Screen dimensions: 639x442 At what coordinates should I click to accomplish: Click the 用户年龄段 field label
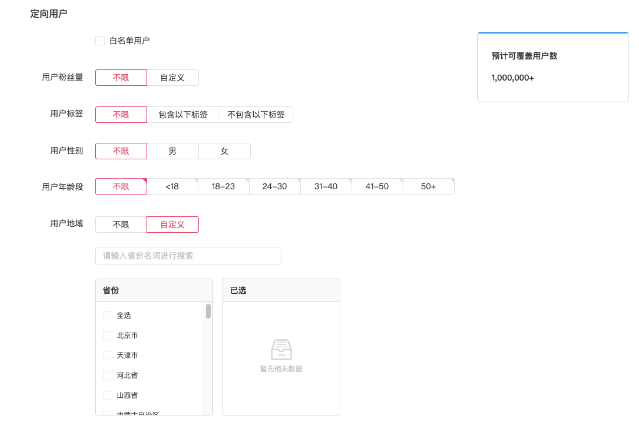point(62,187)
